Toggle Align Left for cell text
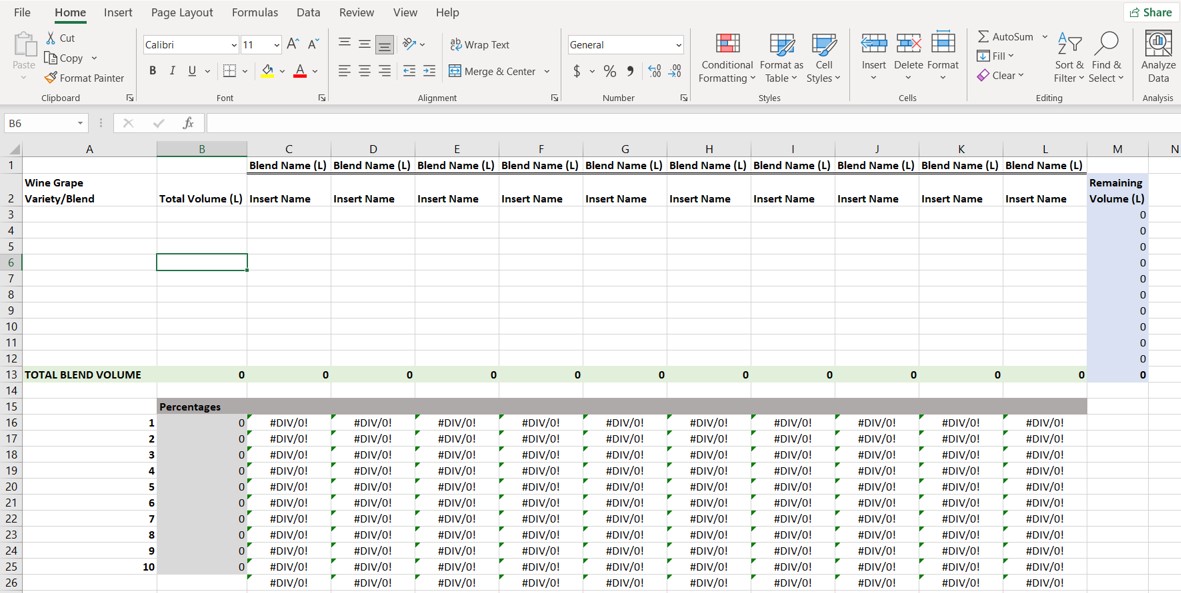 344,71
